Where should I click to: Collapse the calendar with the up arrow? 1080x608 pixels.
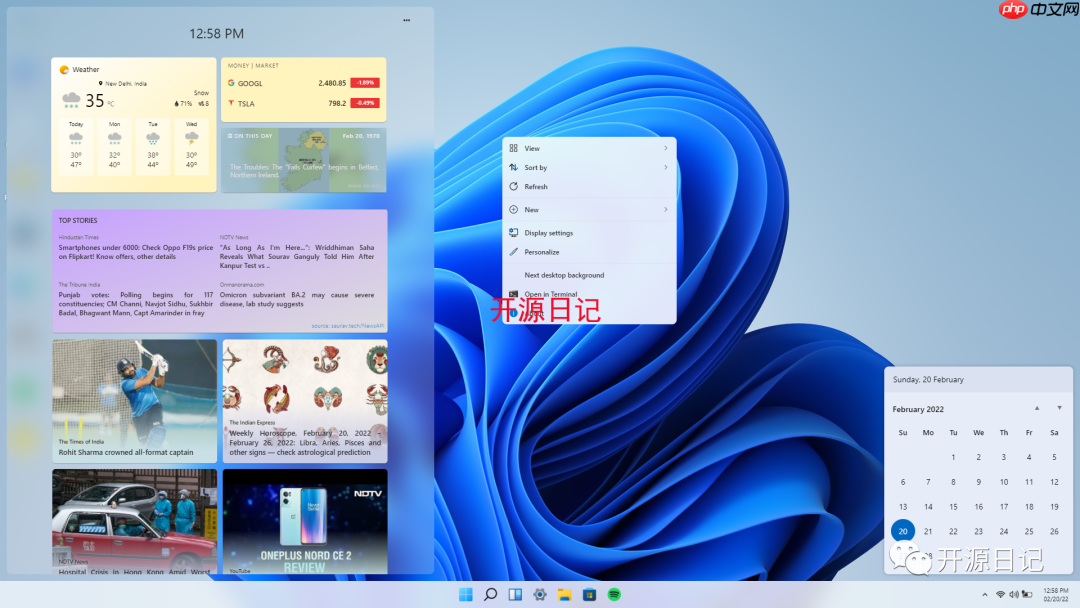[x=1037, y=408]
